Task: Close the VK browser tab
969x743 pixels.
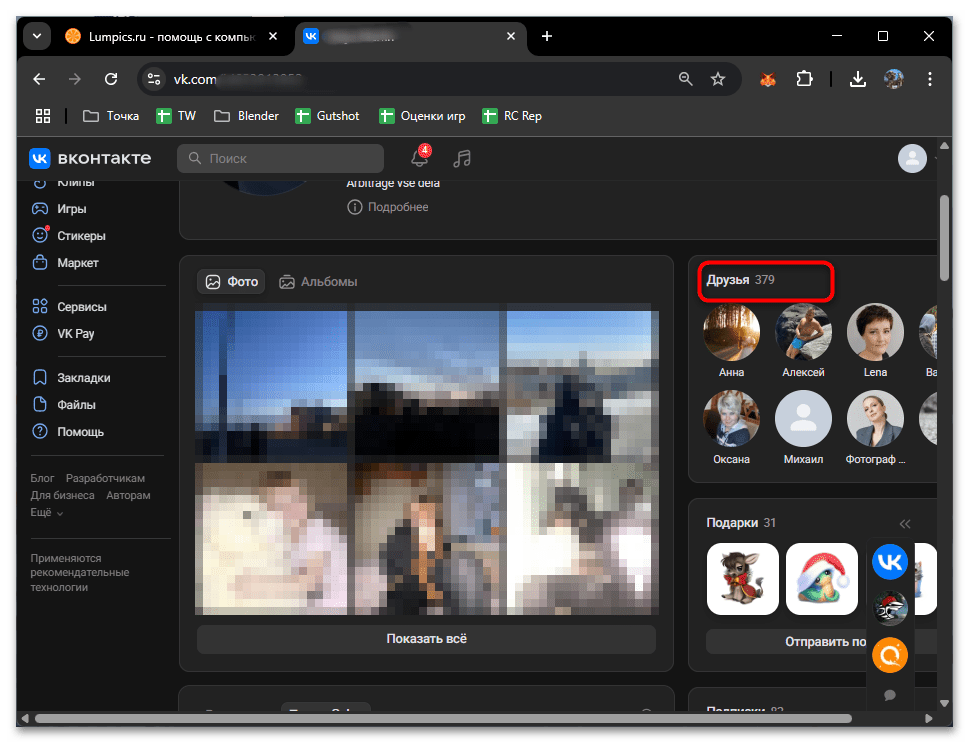Action: coord(510,36)
